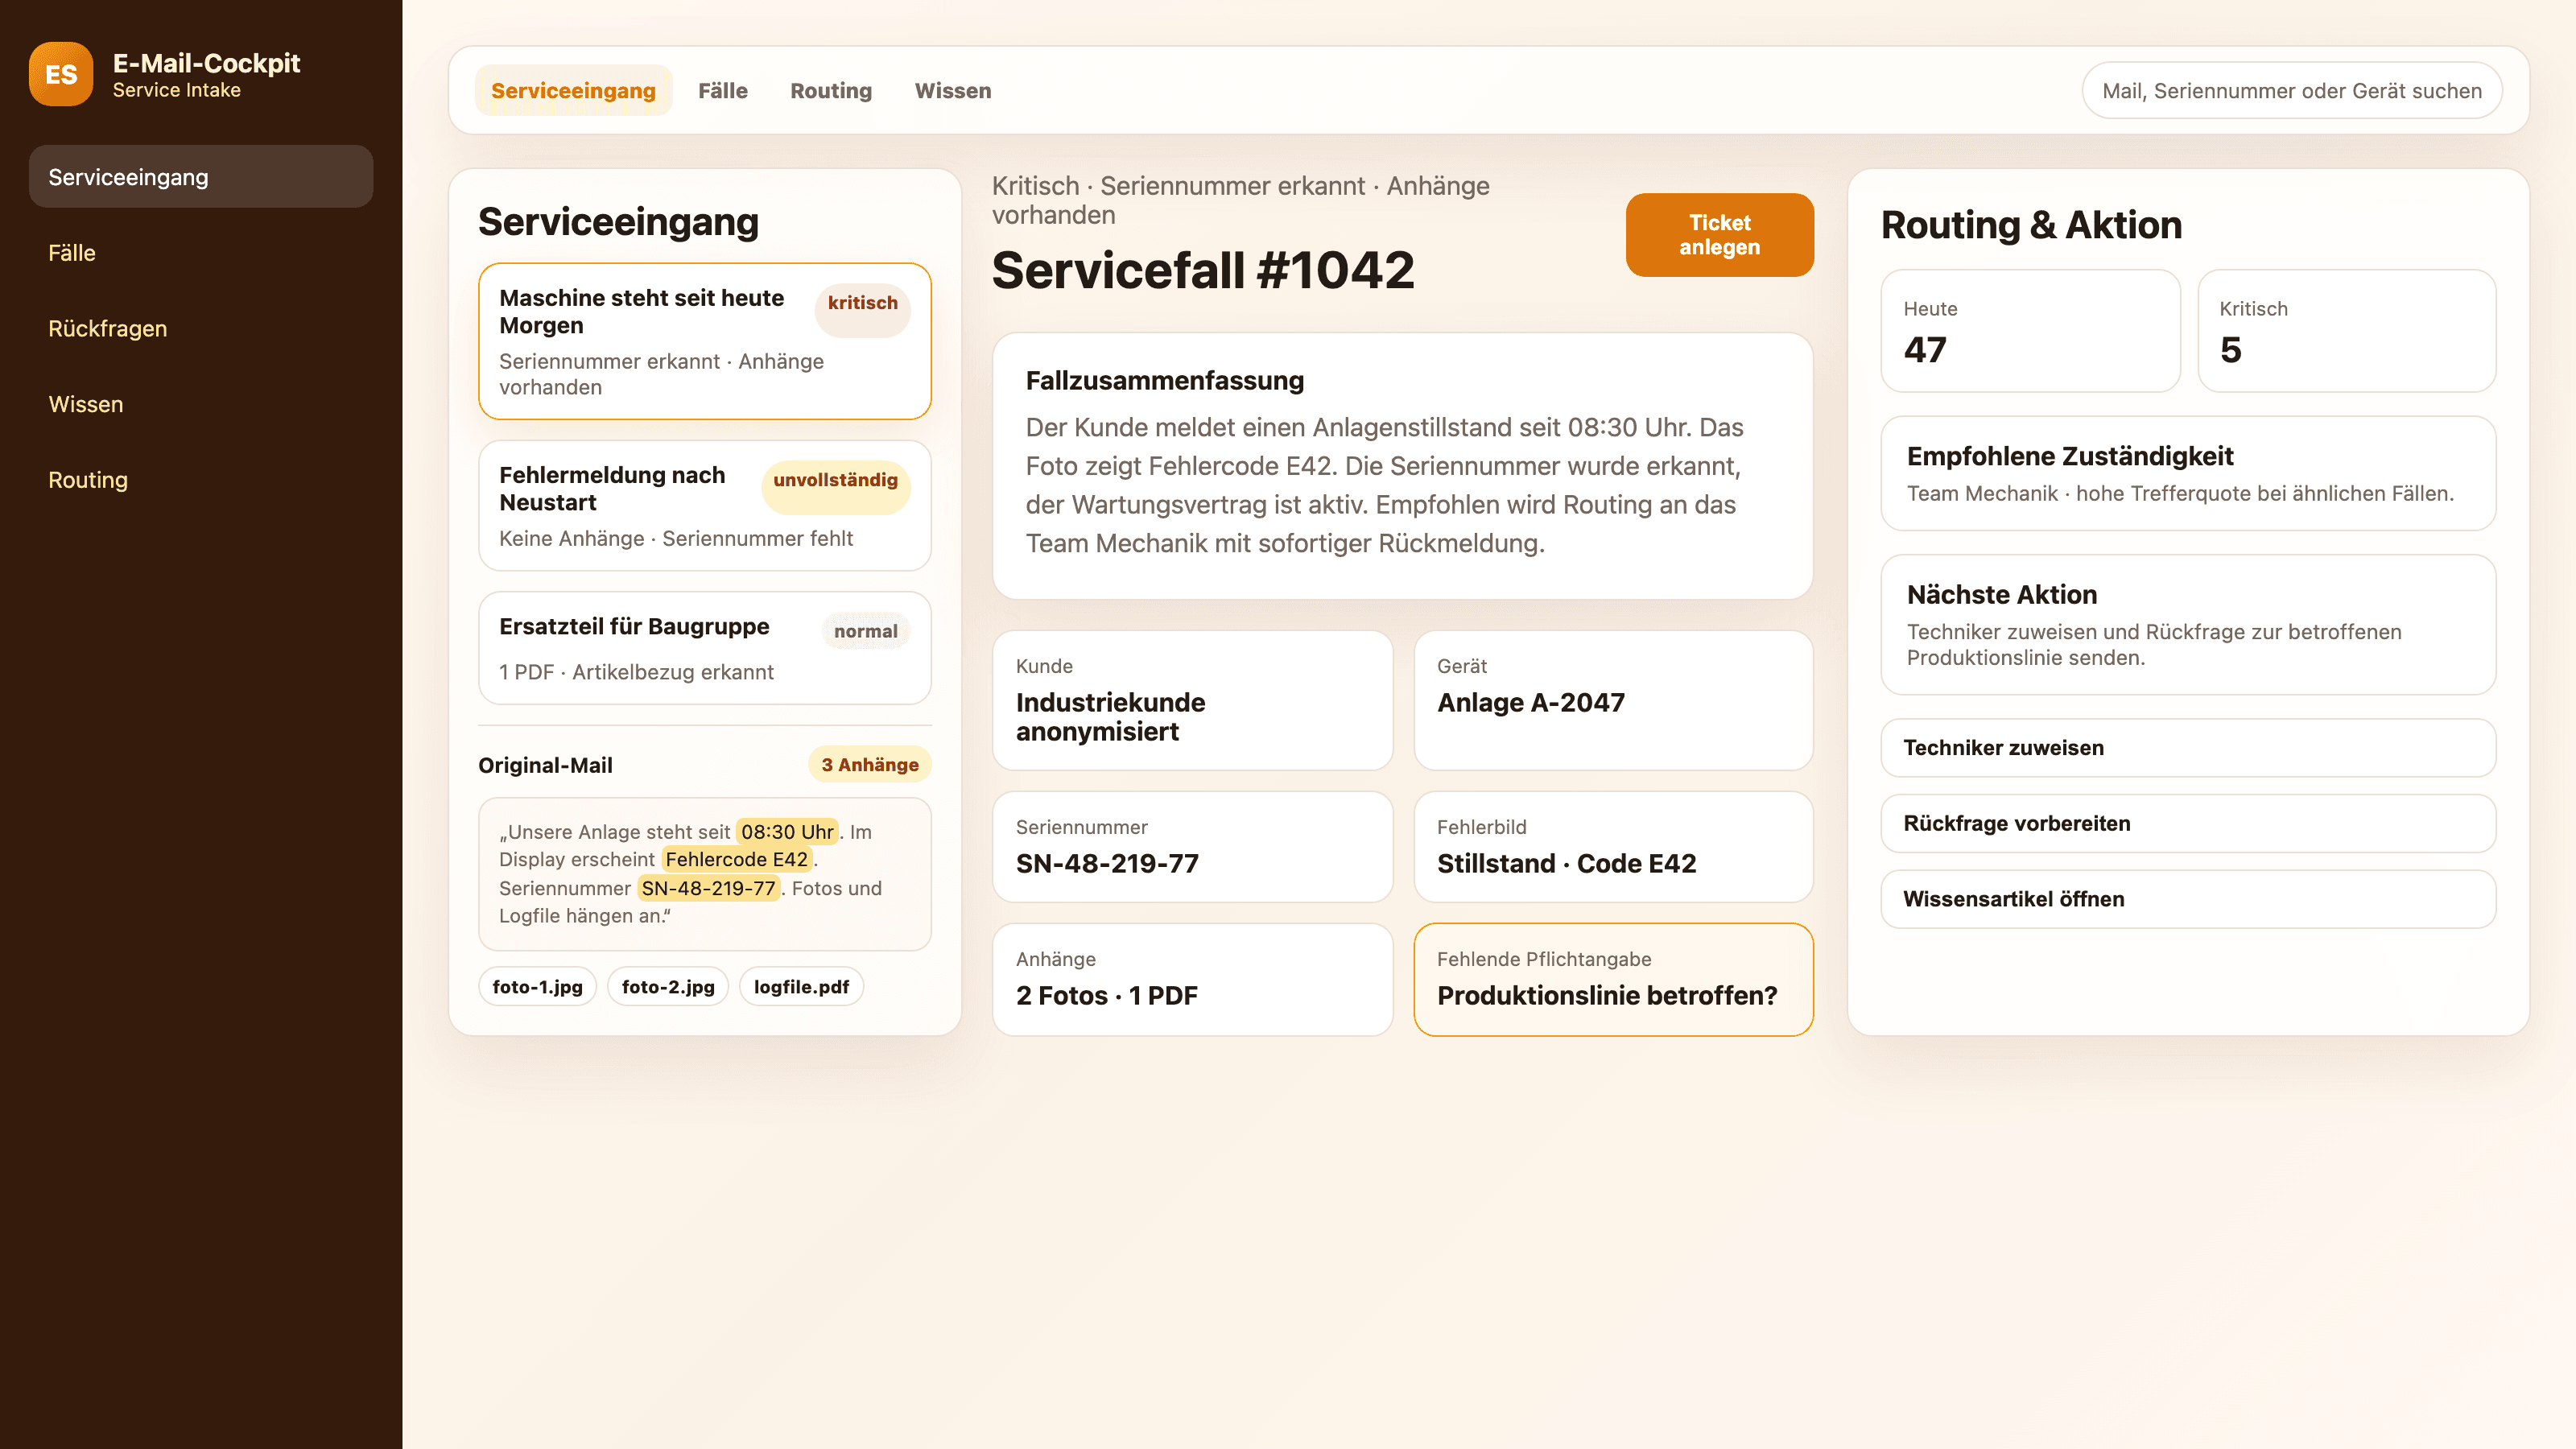The width and height of the screenshot is (2576, 1449).
Task: Open mail 'Fehlermeldung nach Neustart'
Action: coord(705,506)
